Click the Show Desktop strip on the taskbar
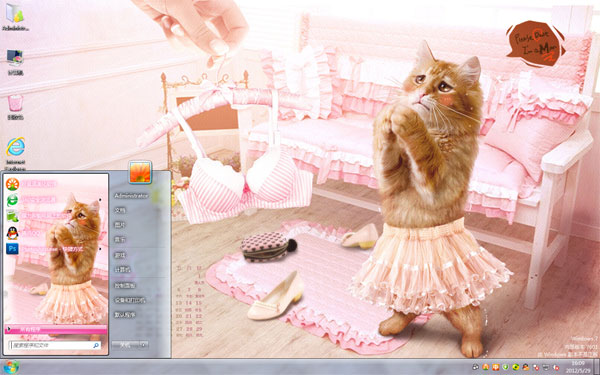Image resolution: width=600 pixels, height=375 pixels. [596, 367]
